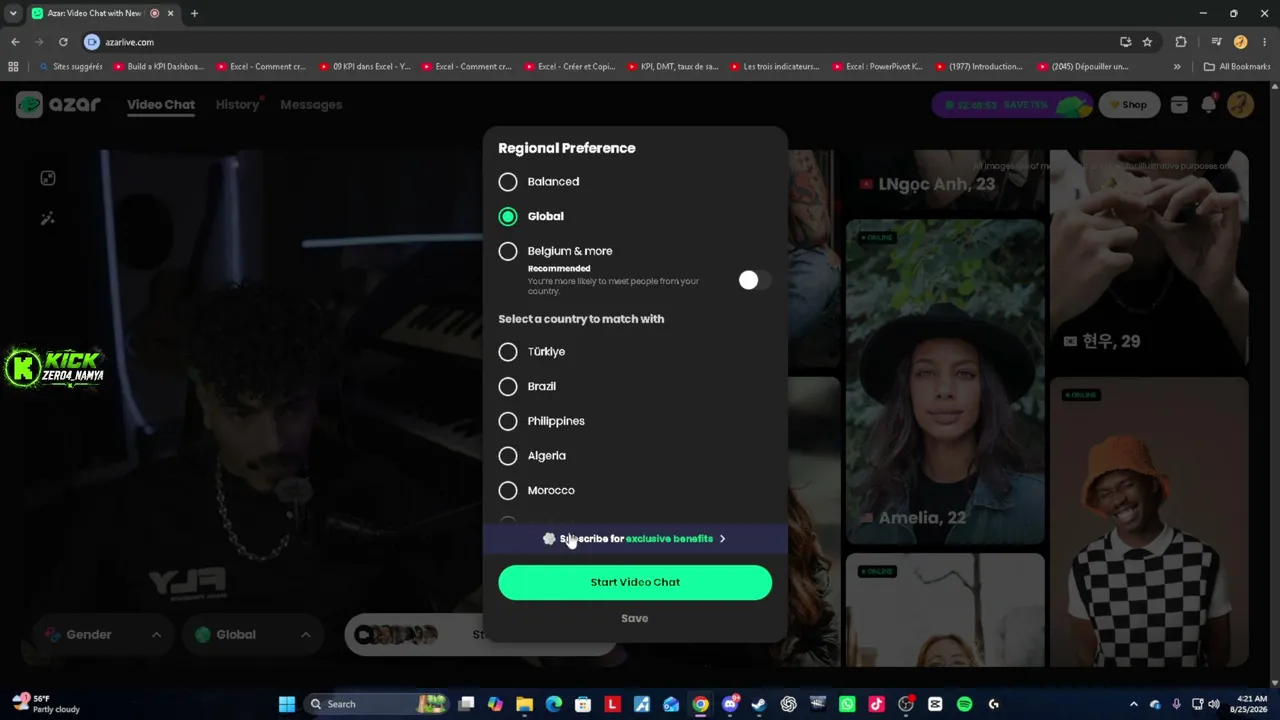Open WhatsApp from the taskbar
Screen dimensions: 1280x720
pyautogui.click(x=847, y=704)
